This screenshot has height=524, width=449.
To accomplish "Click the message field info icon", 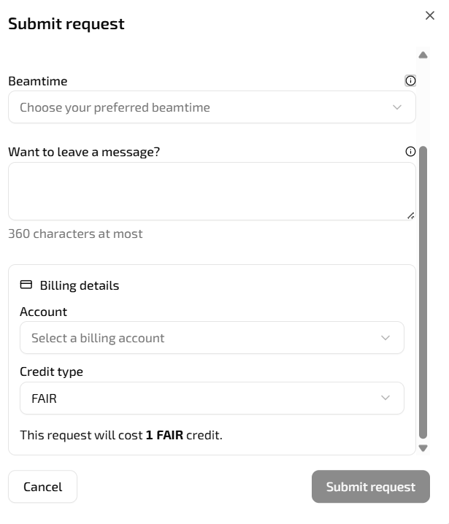I will 410,151.
